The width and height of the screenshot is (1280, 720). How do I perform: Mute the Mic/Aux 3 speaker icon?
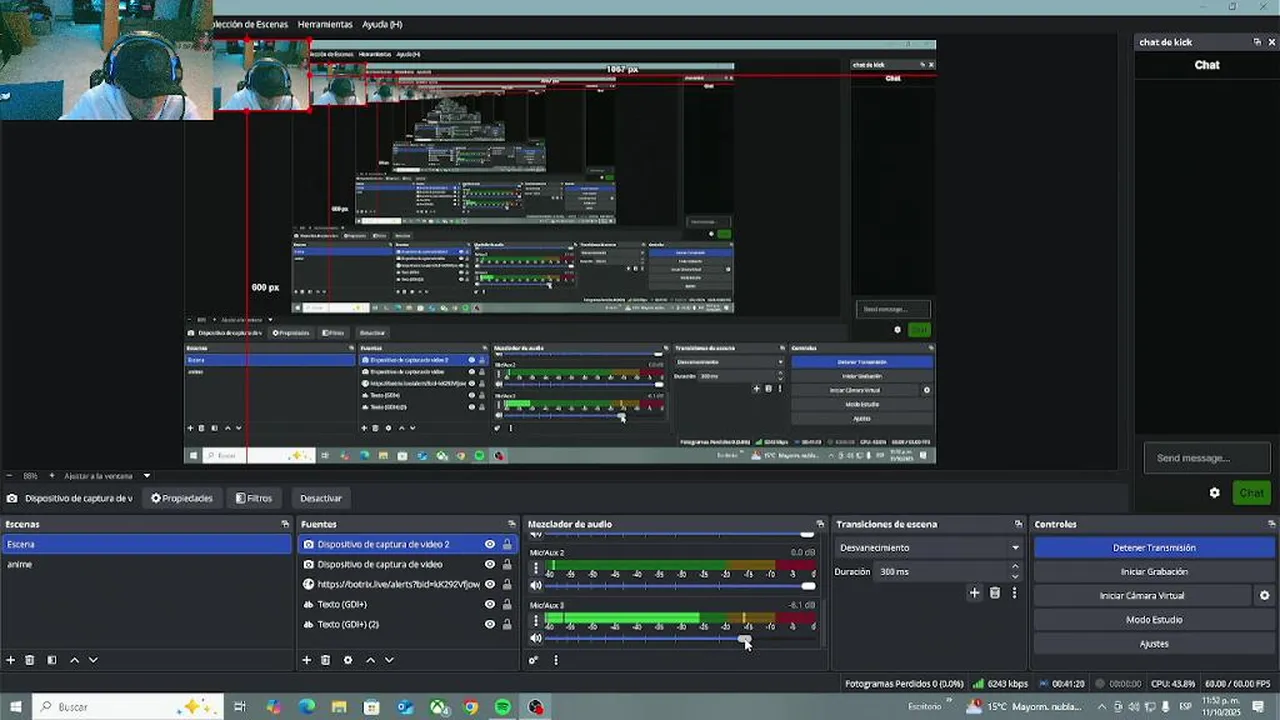[x=536, y=638]
